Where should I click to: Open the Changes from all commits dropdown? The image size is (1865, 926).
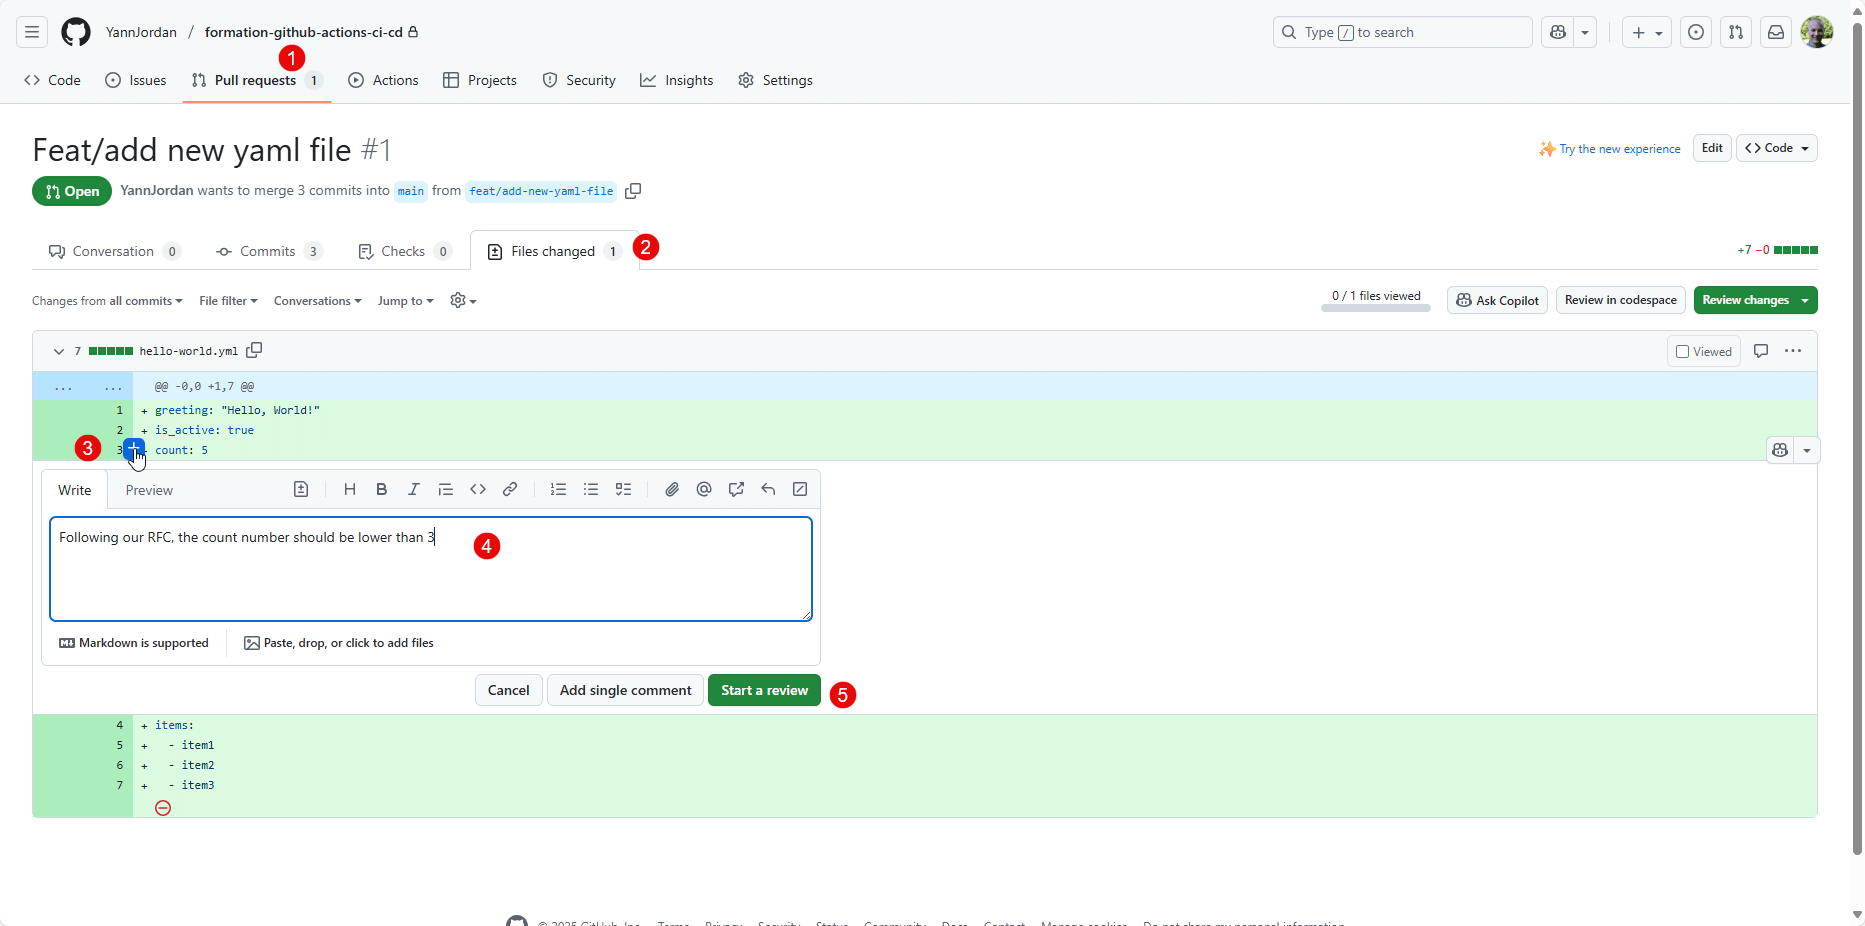coord(106,301)
